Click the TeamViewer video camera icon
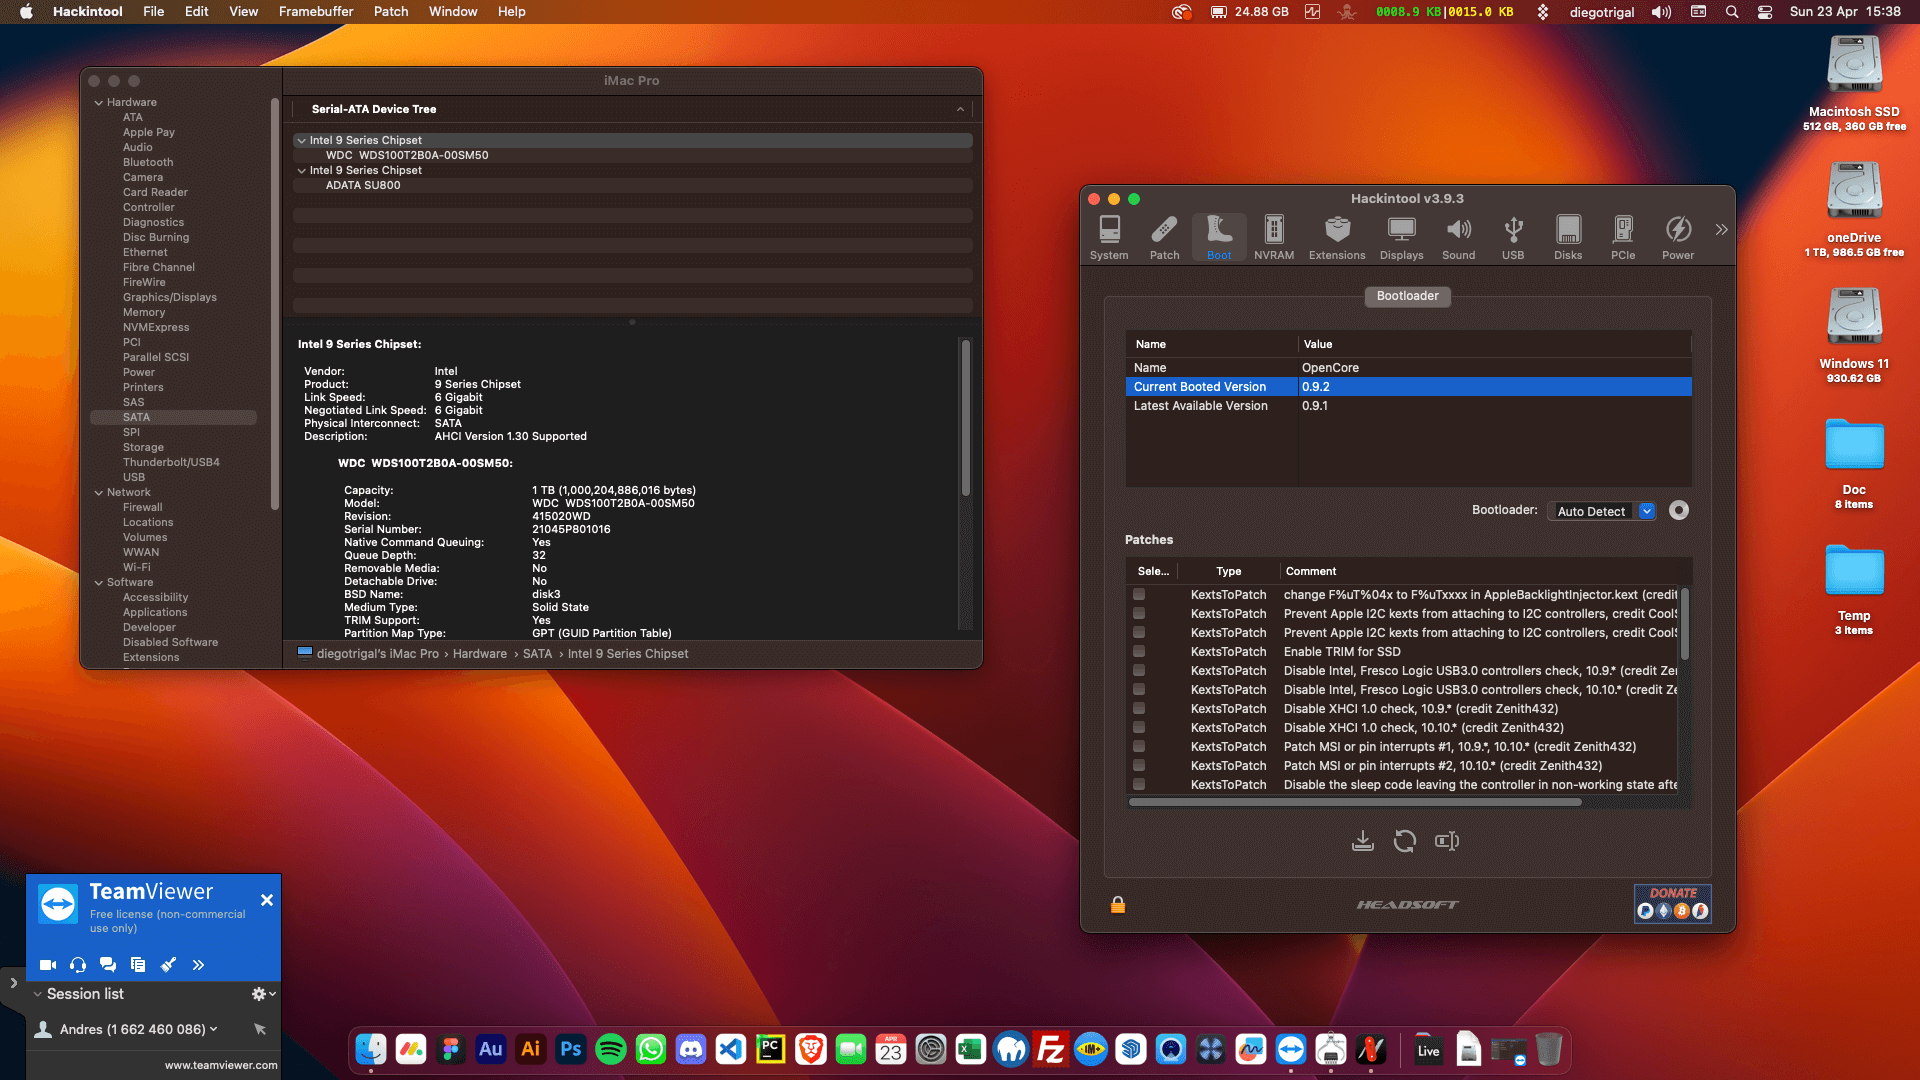Screen dimensions: 1920x1080 point(47,965)
